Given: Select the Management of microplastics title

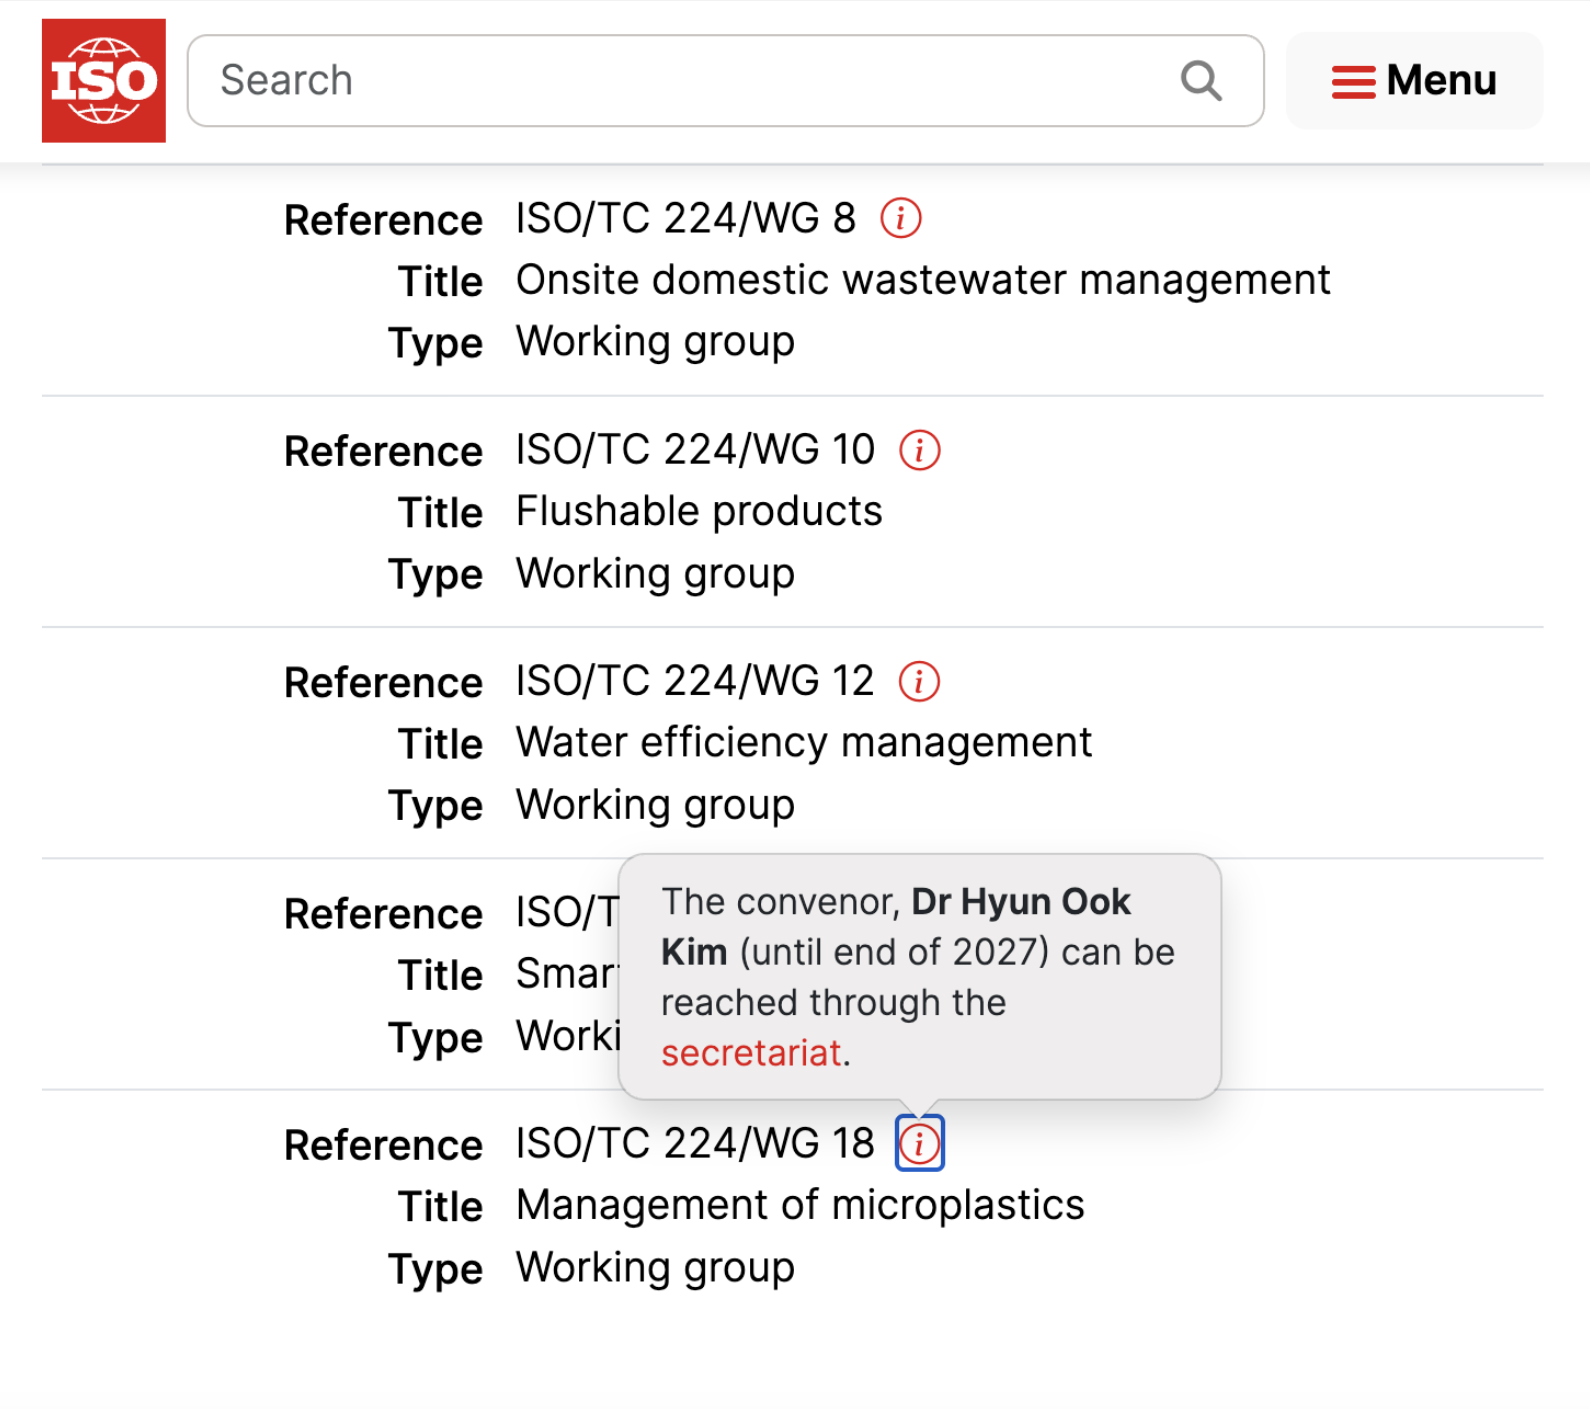Looking at the screenshot, I should (x=800, y=1205).
